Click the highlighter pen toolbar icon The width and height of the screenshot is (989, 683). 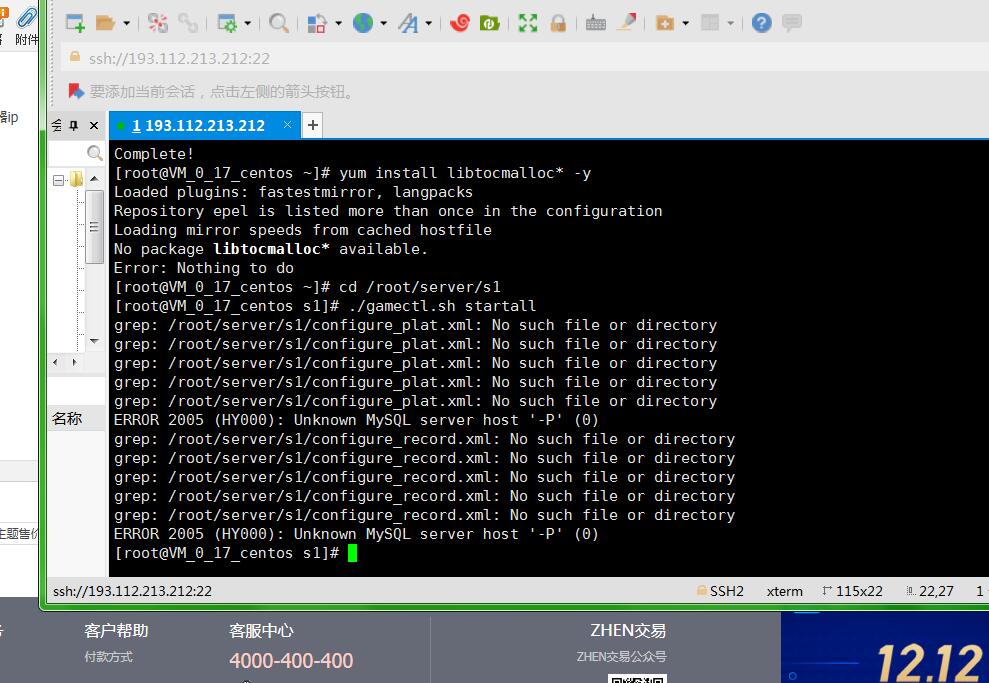click(x=626, y=23)
